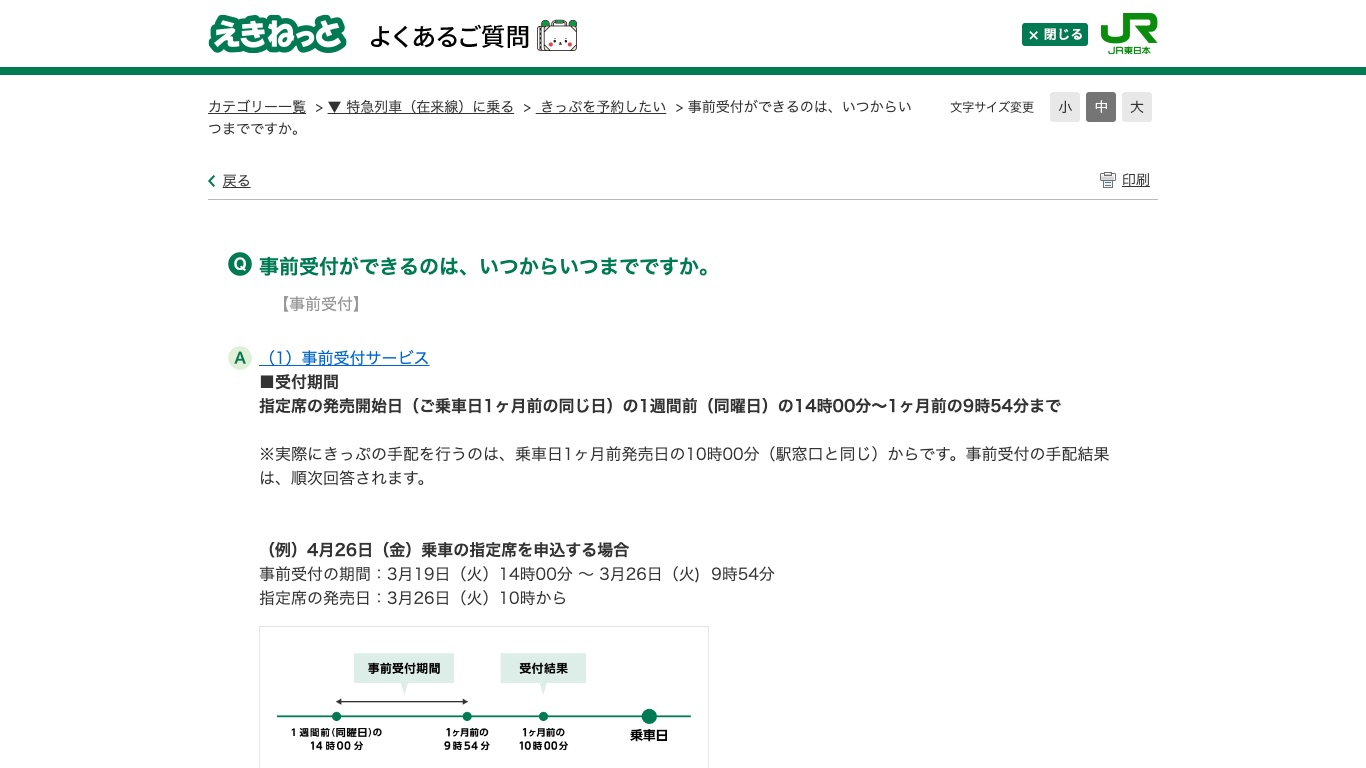Click the ■受付期間 heading
This screenshot has width=1366, height=768.
[299, 382]
